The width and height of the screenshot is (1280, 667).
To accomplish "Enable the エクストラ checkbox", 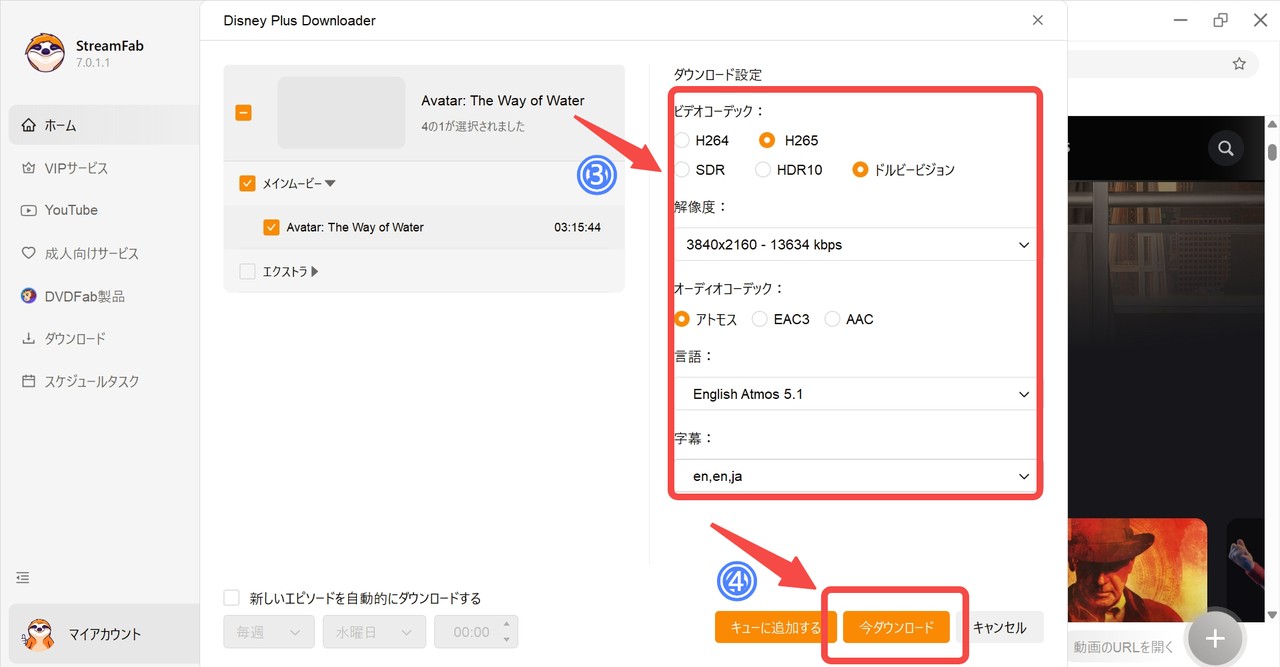I will click(x=247, y=271).
